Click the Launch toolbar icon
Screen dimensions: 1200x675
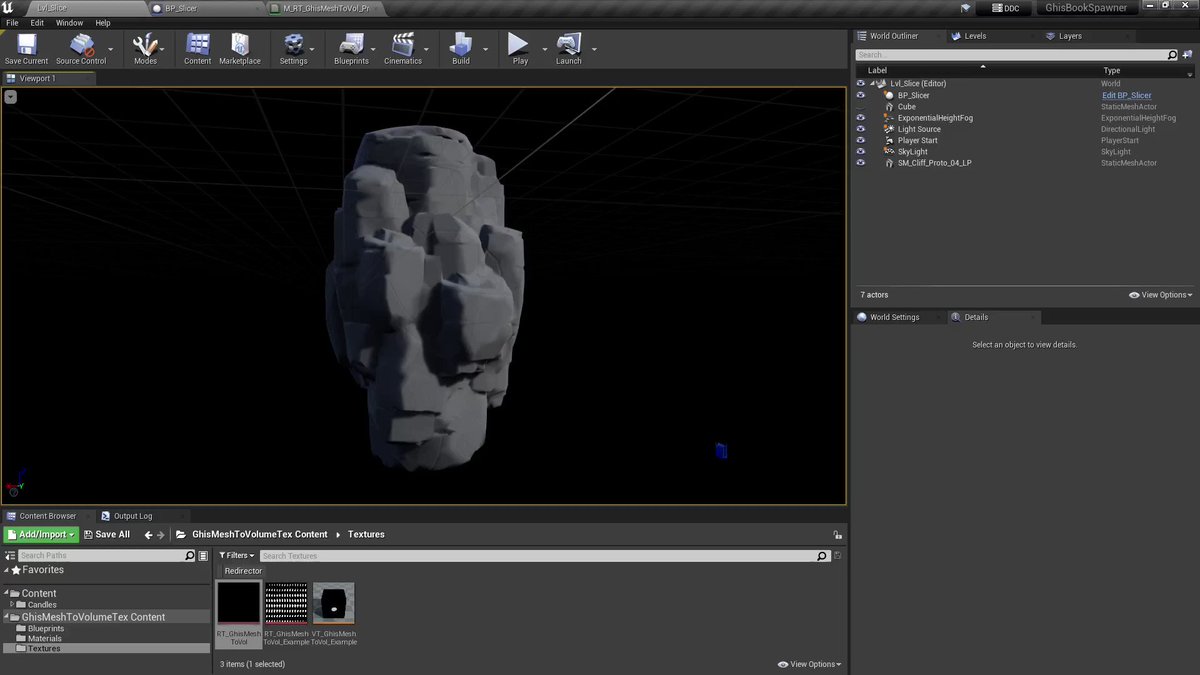coord(568,45)
